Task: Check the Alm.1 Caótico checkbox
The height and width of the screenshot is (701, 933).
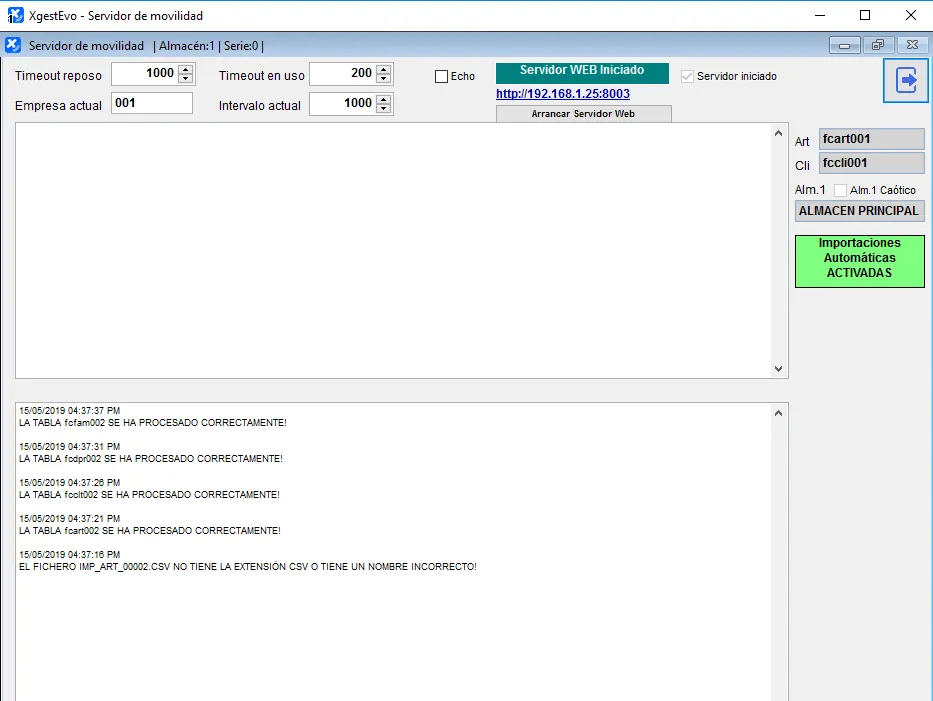Action: point(840,190)
